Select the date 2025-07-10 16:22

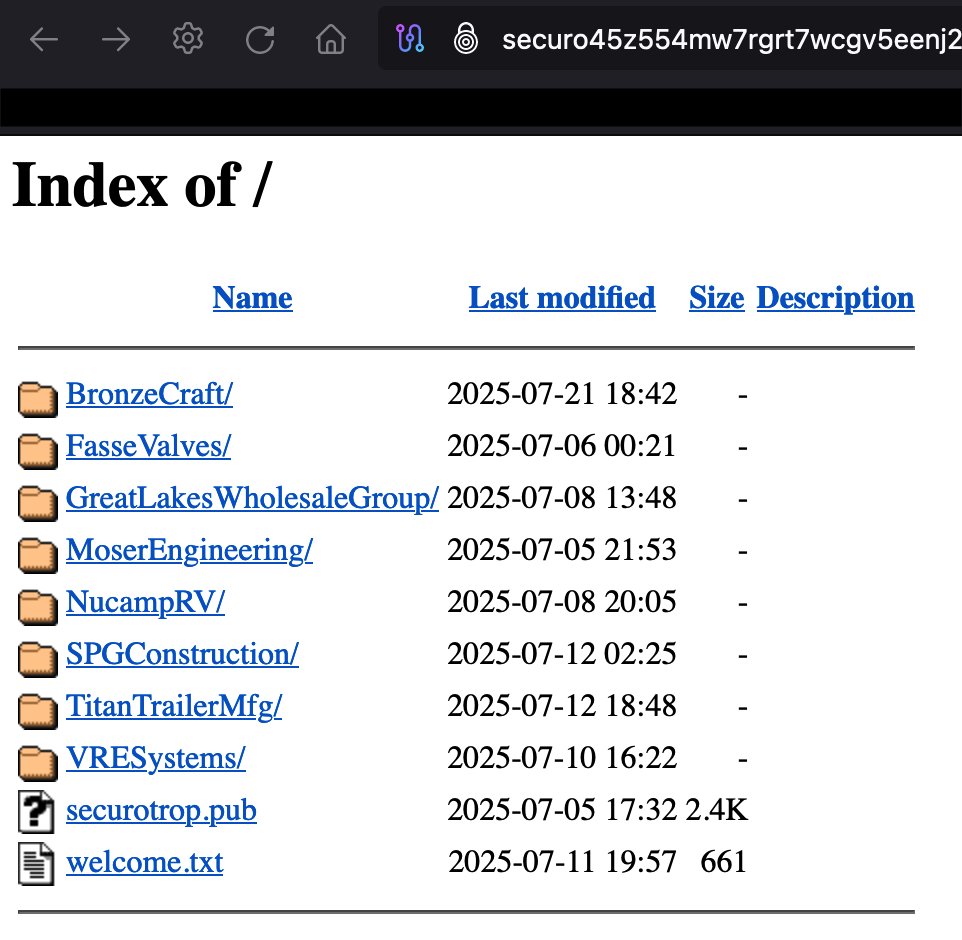(x=562, y=758)
